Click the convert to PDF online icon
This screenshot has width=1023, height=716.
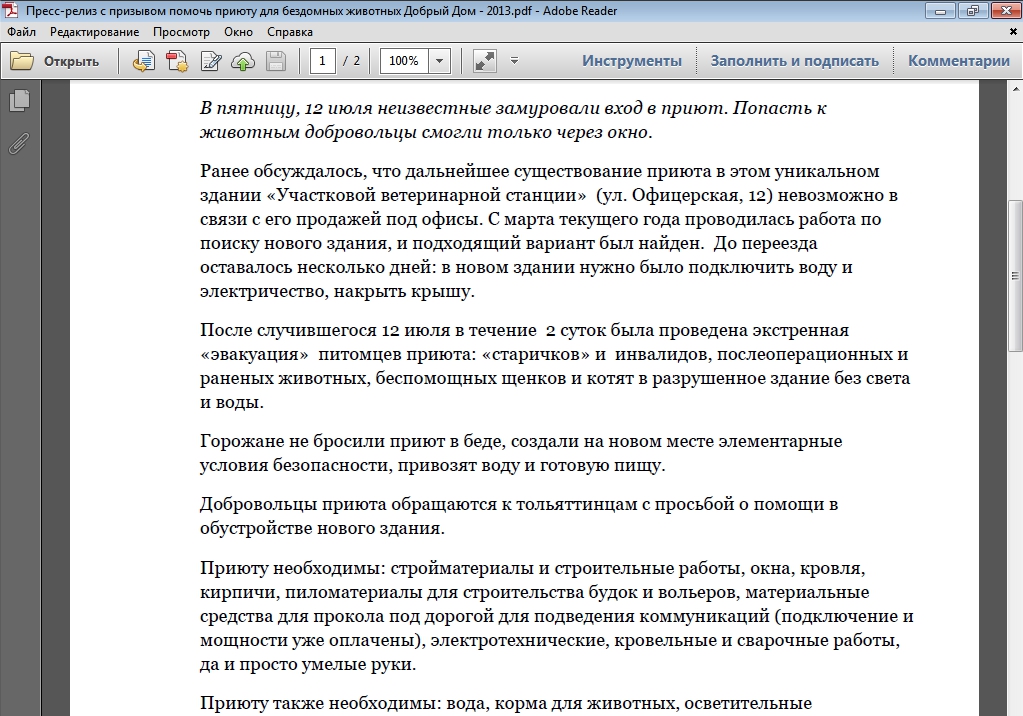144,61
